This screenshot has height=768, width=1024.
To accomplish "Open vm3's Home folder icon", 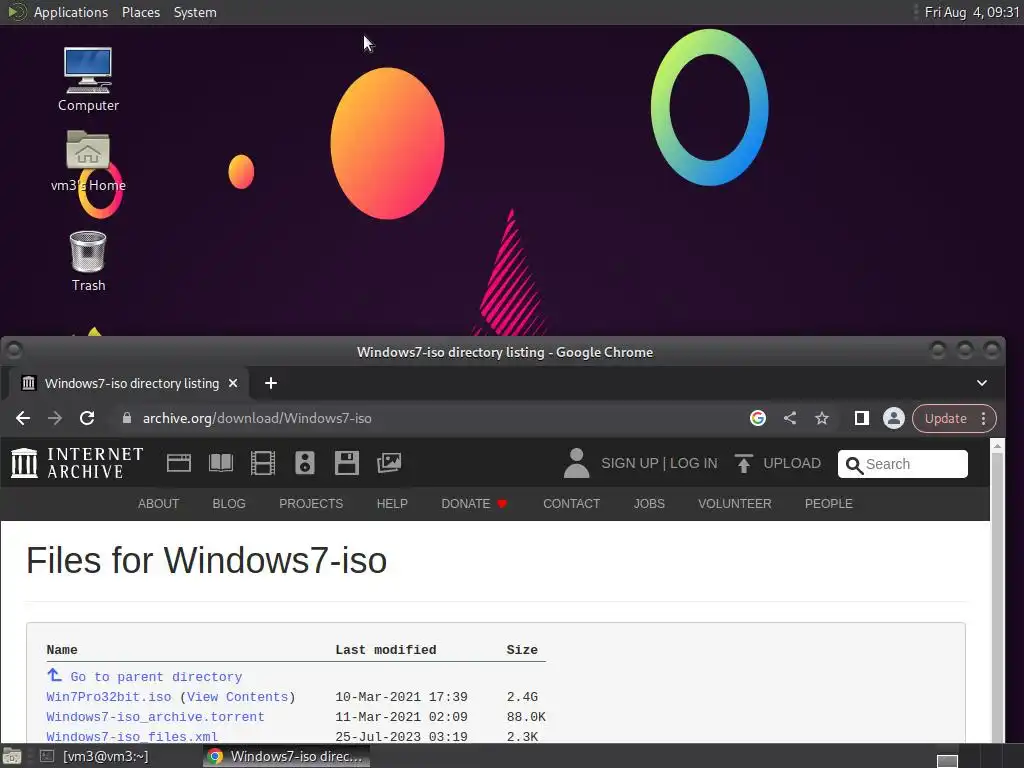I will point(88,161).
